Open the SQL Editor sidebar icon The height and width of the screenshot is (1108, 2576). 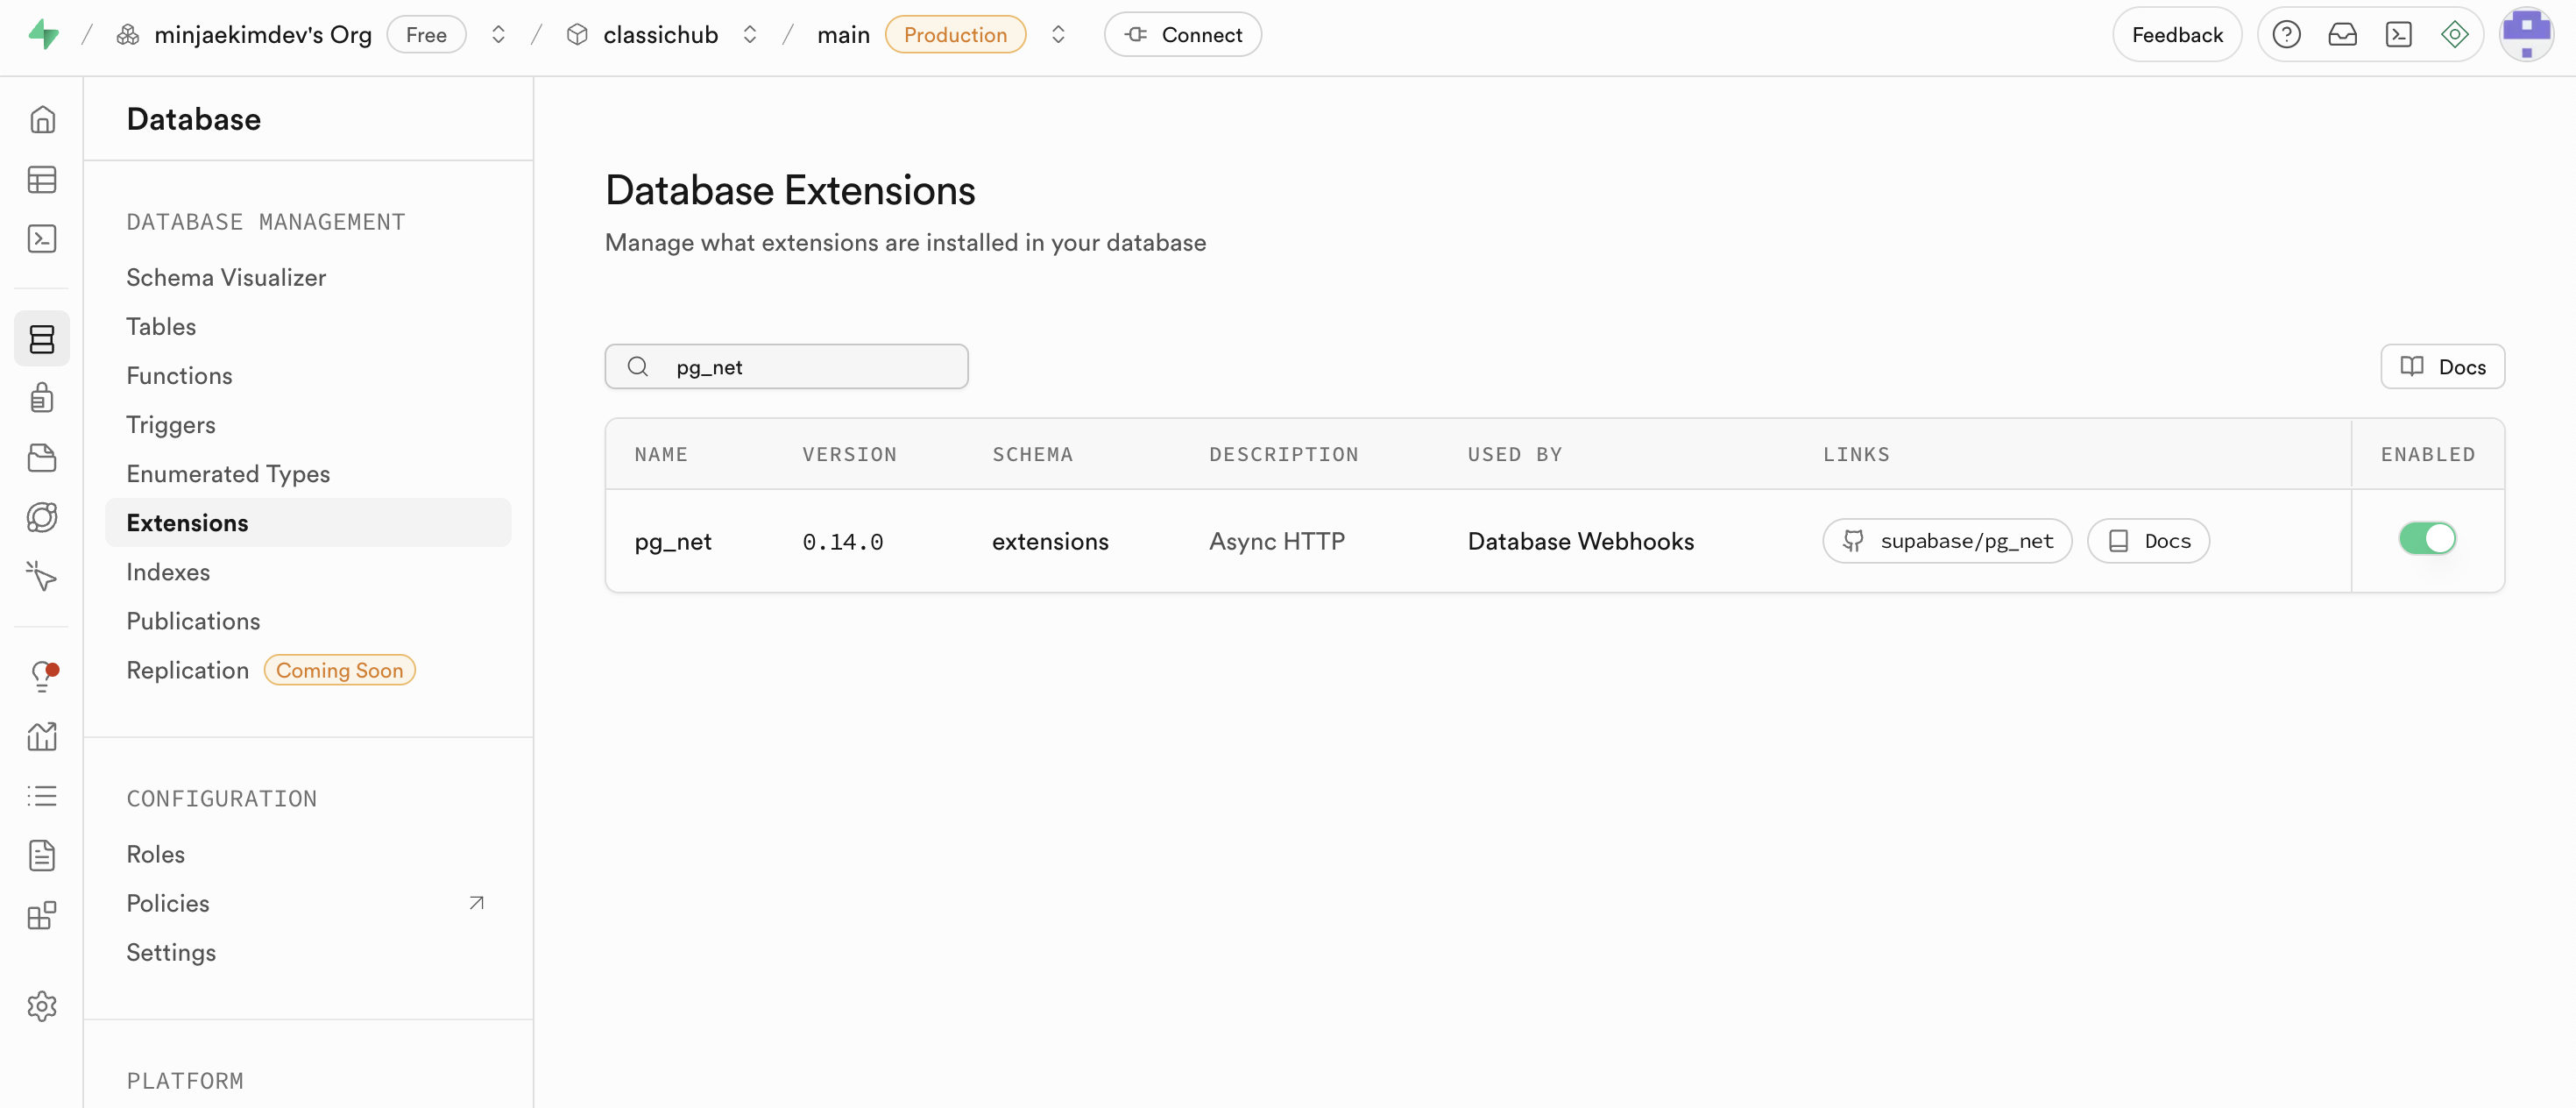(42, 239)
